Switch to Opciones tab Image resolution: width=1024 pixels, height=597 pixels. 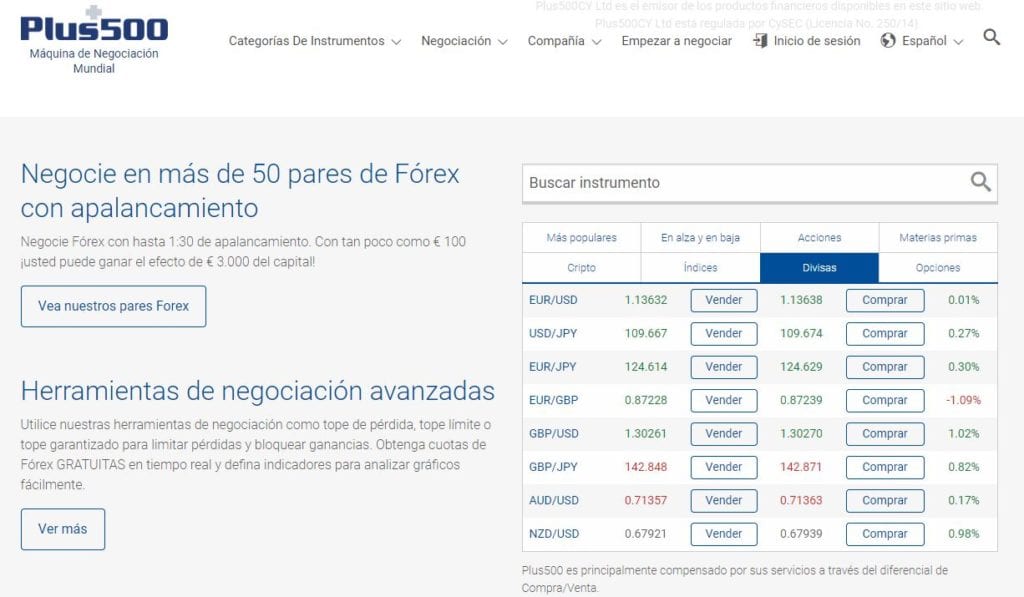(938, 268)
